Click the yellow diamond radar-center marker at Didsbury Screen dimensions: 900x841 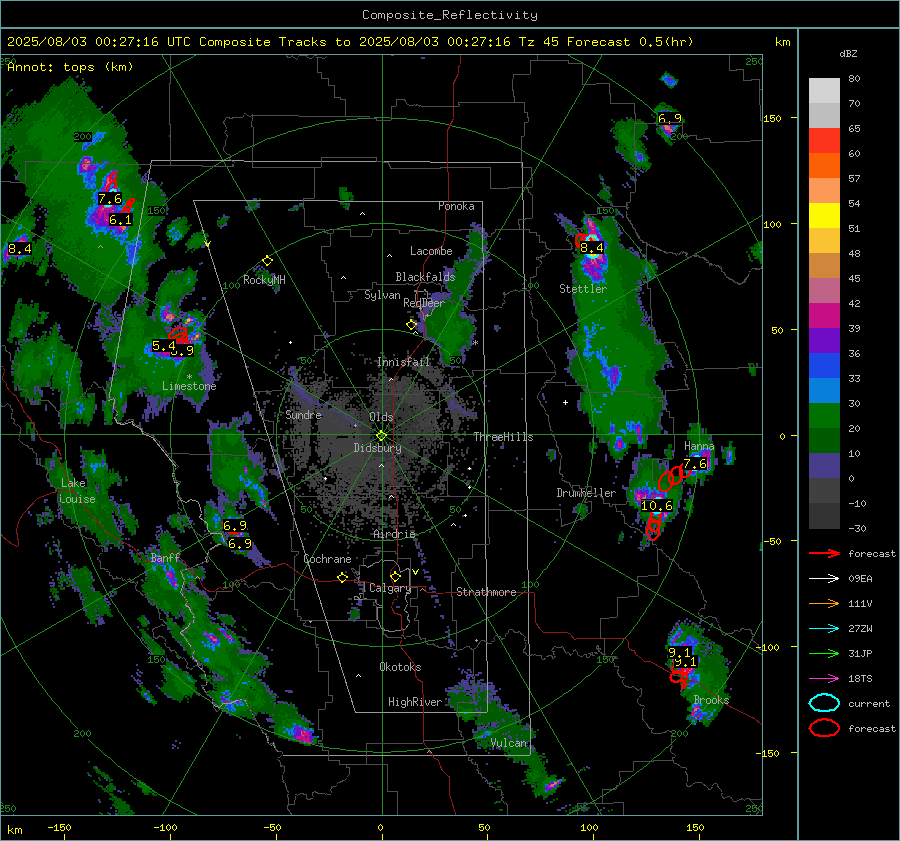381,436
